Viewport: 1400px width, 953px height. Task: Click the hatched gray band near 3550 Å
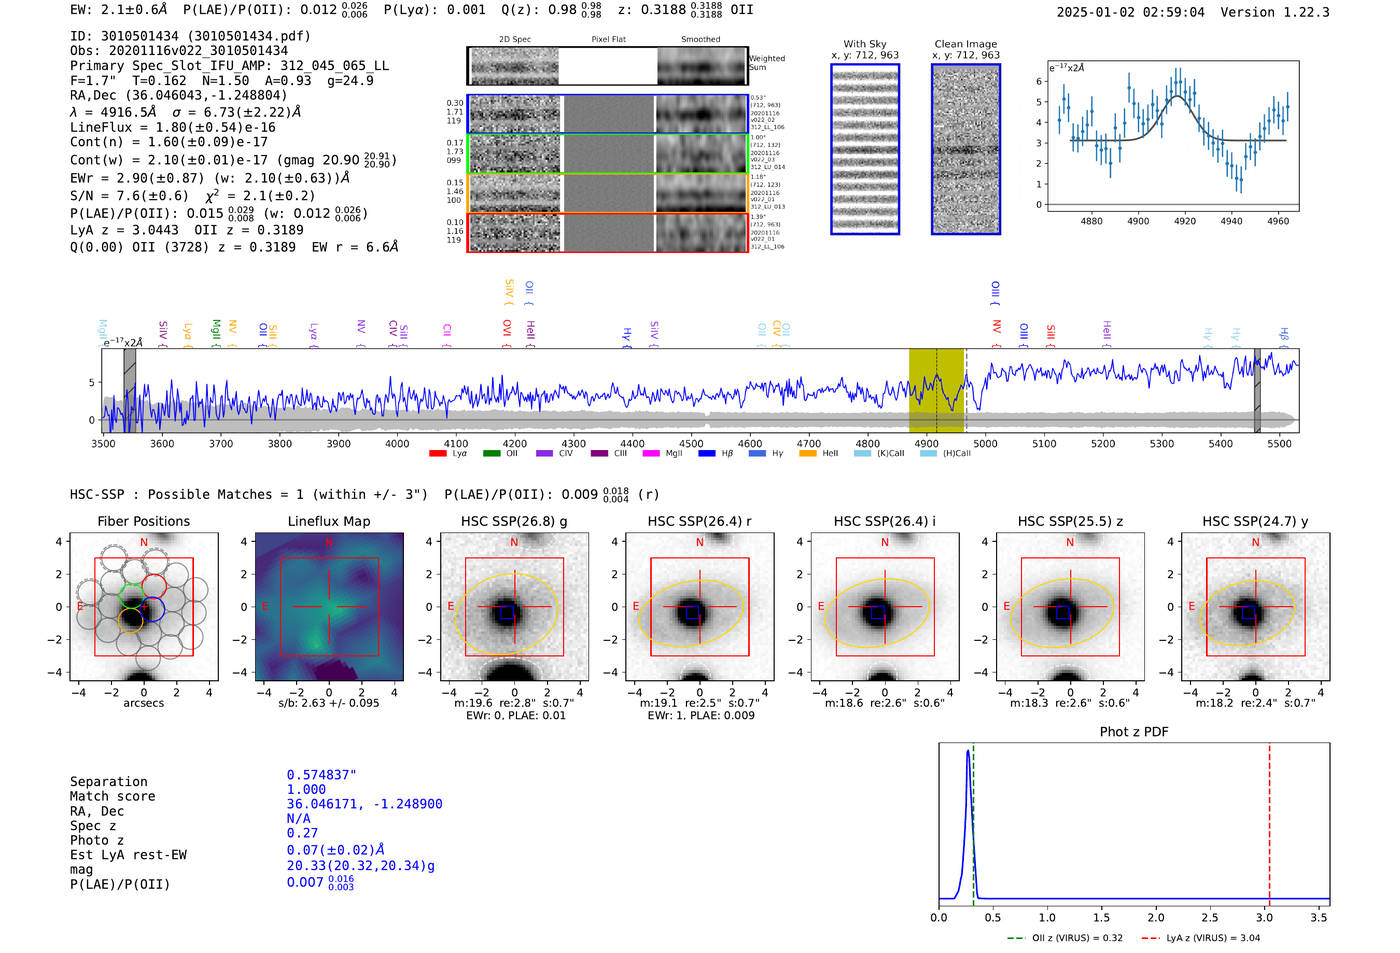point(129,390)
